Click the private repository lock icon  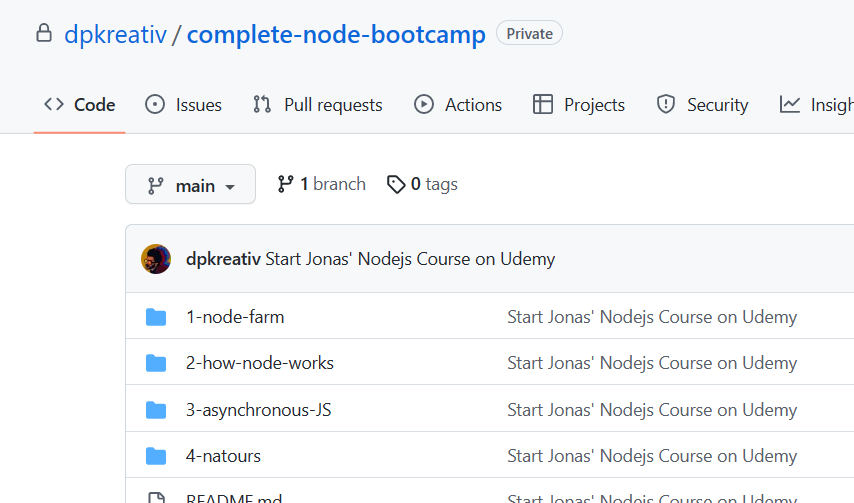pos(44,33)
